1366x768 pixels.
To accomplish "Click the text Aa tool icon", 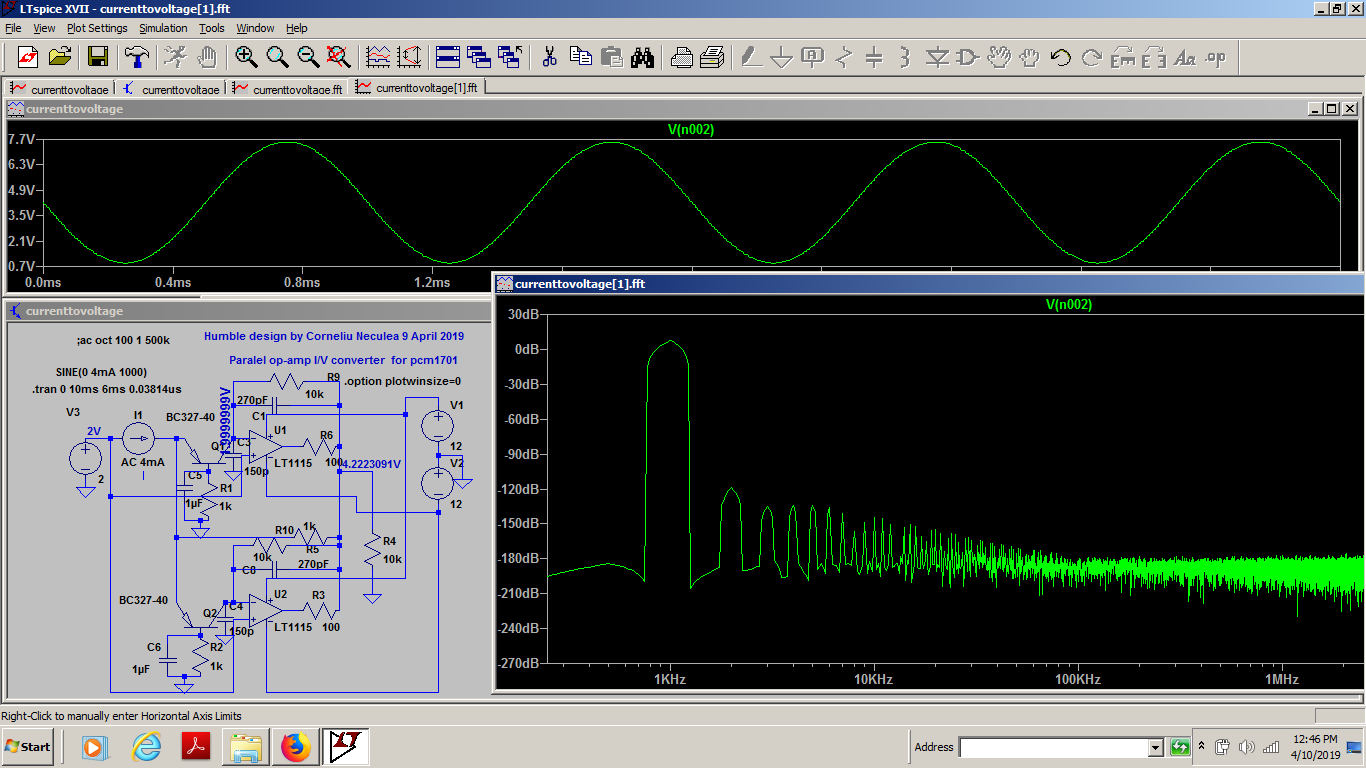I will [1185, 56].
